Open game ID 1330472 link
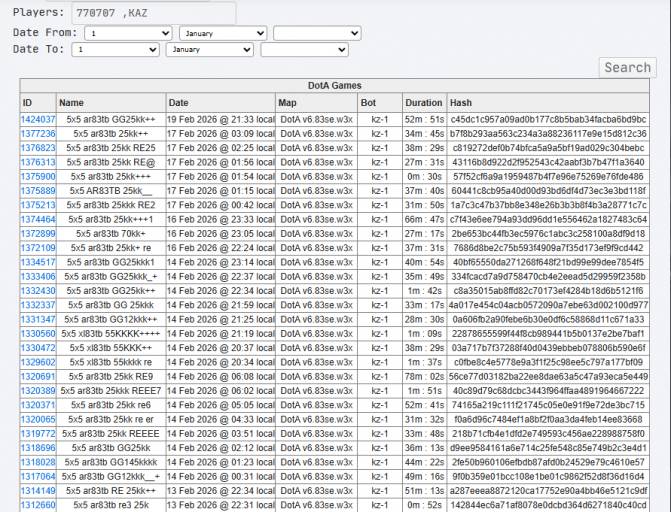671x512 pixels. click(38, 348)
